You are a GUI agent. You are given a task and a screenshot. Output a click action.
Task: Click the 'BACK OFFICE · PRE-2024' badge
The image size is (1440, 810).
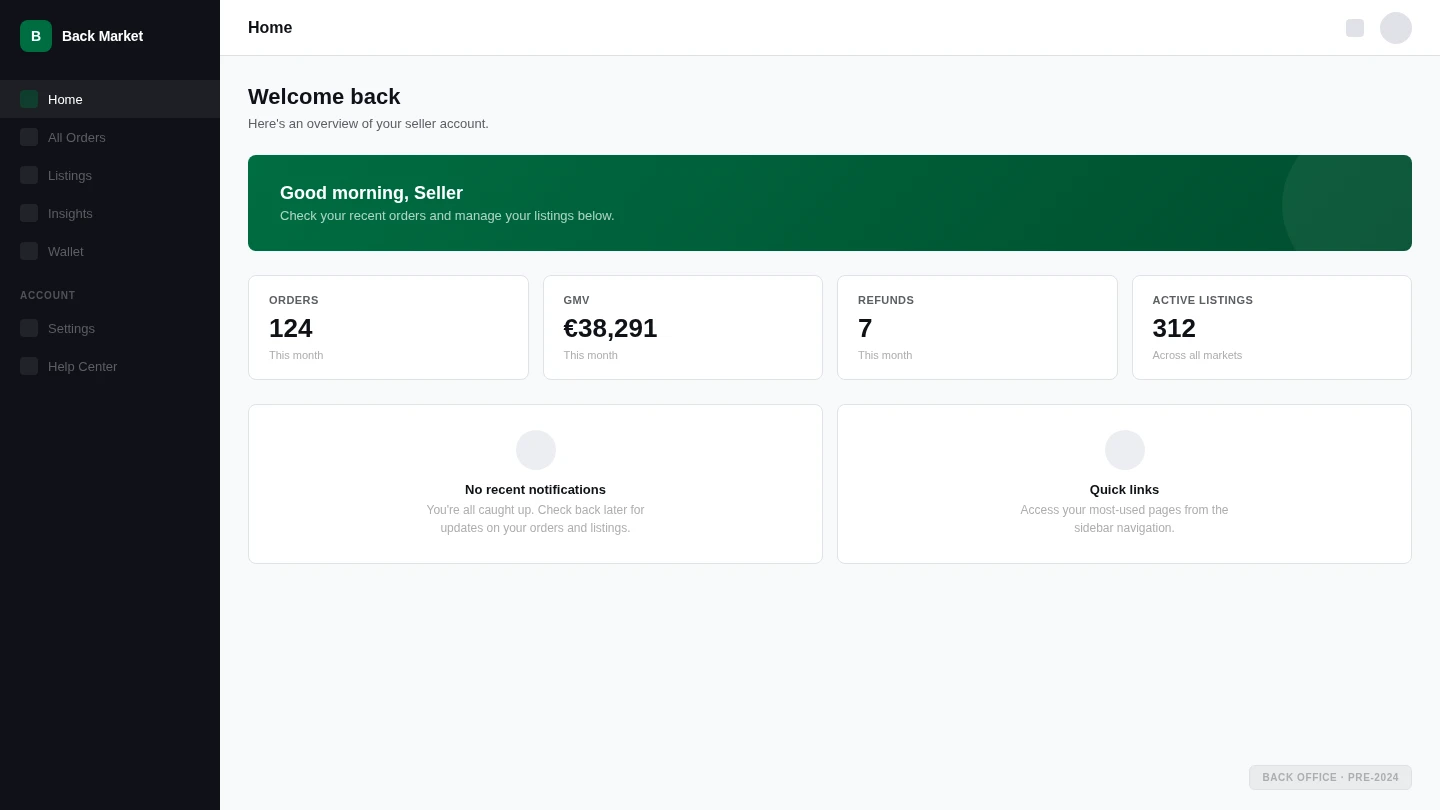click(1331, 777)
